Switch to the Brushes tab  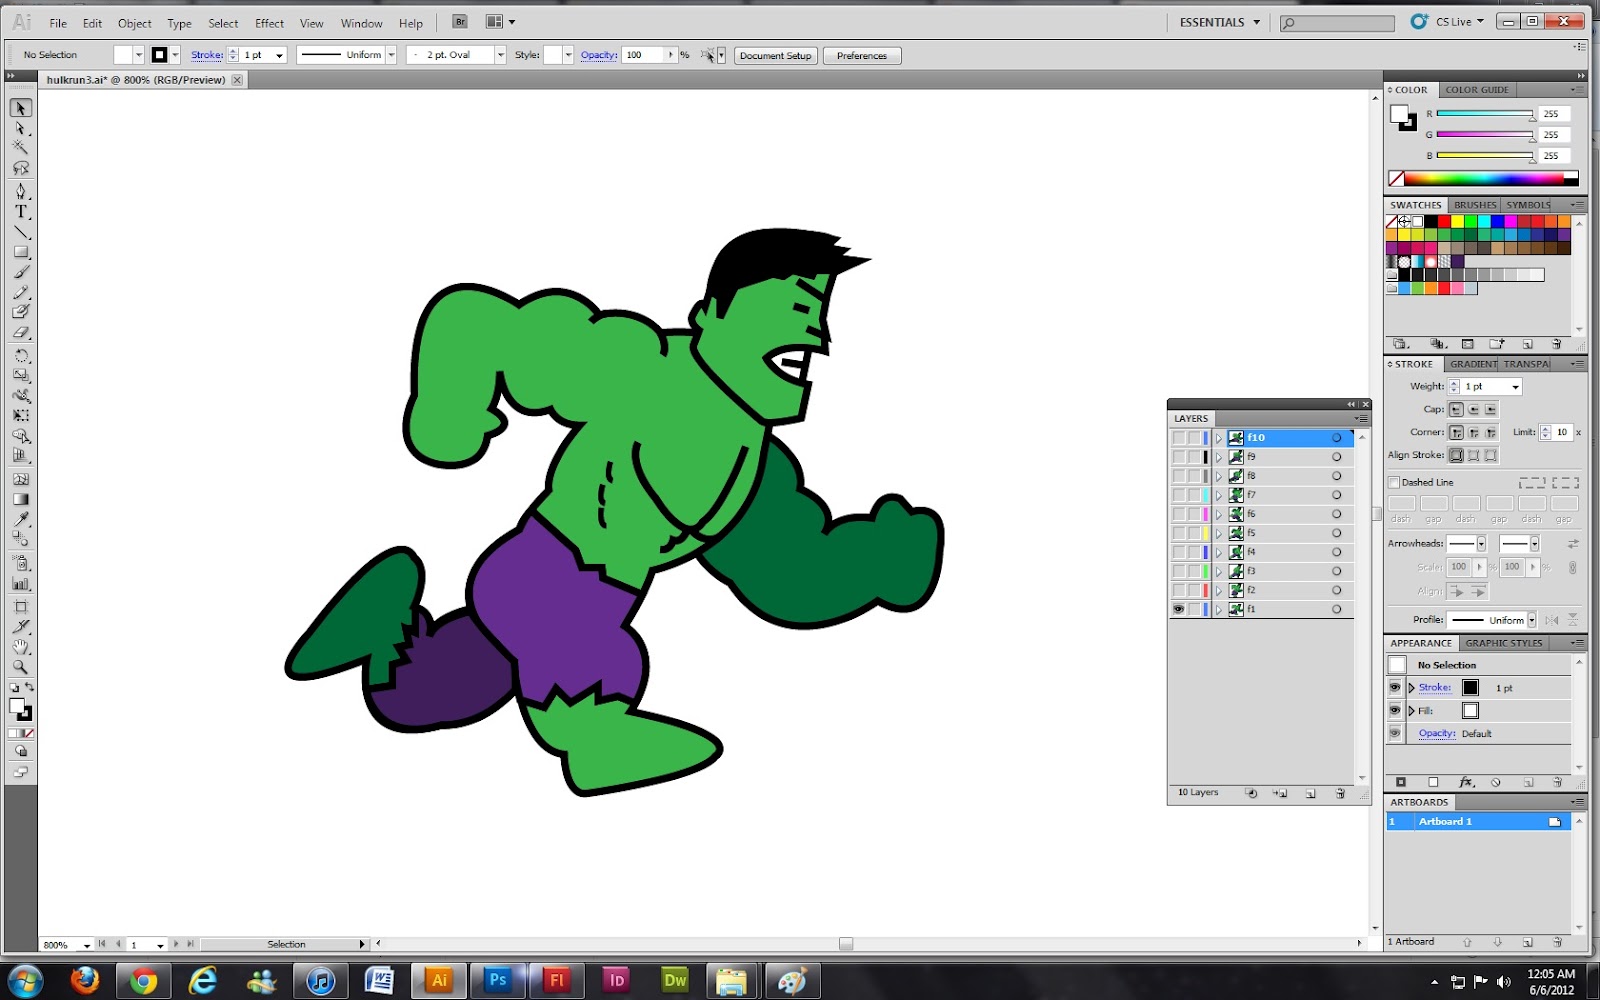pyautogui.click(x=1475, y=205)
